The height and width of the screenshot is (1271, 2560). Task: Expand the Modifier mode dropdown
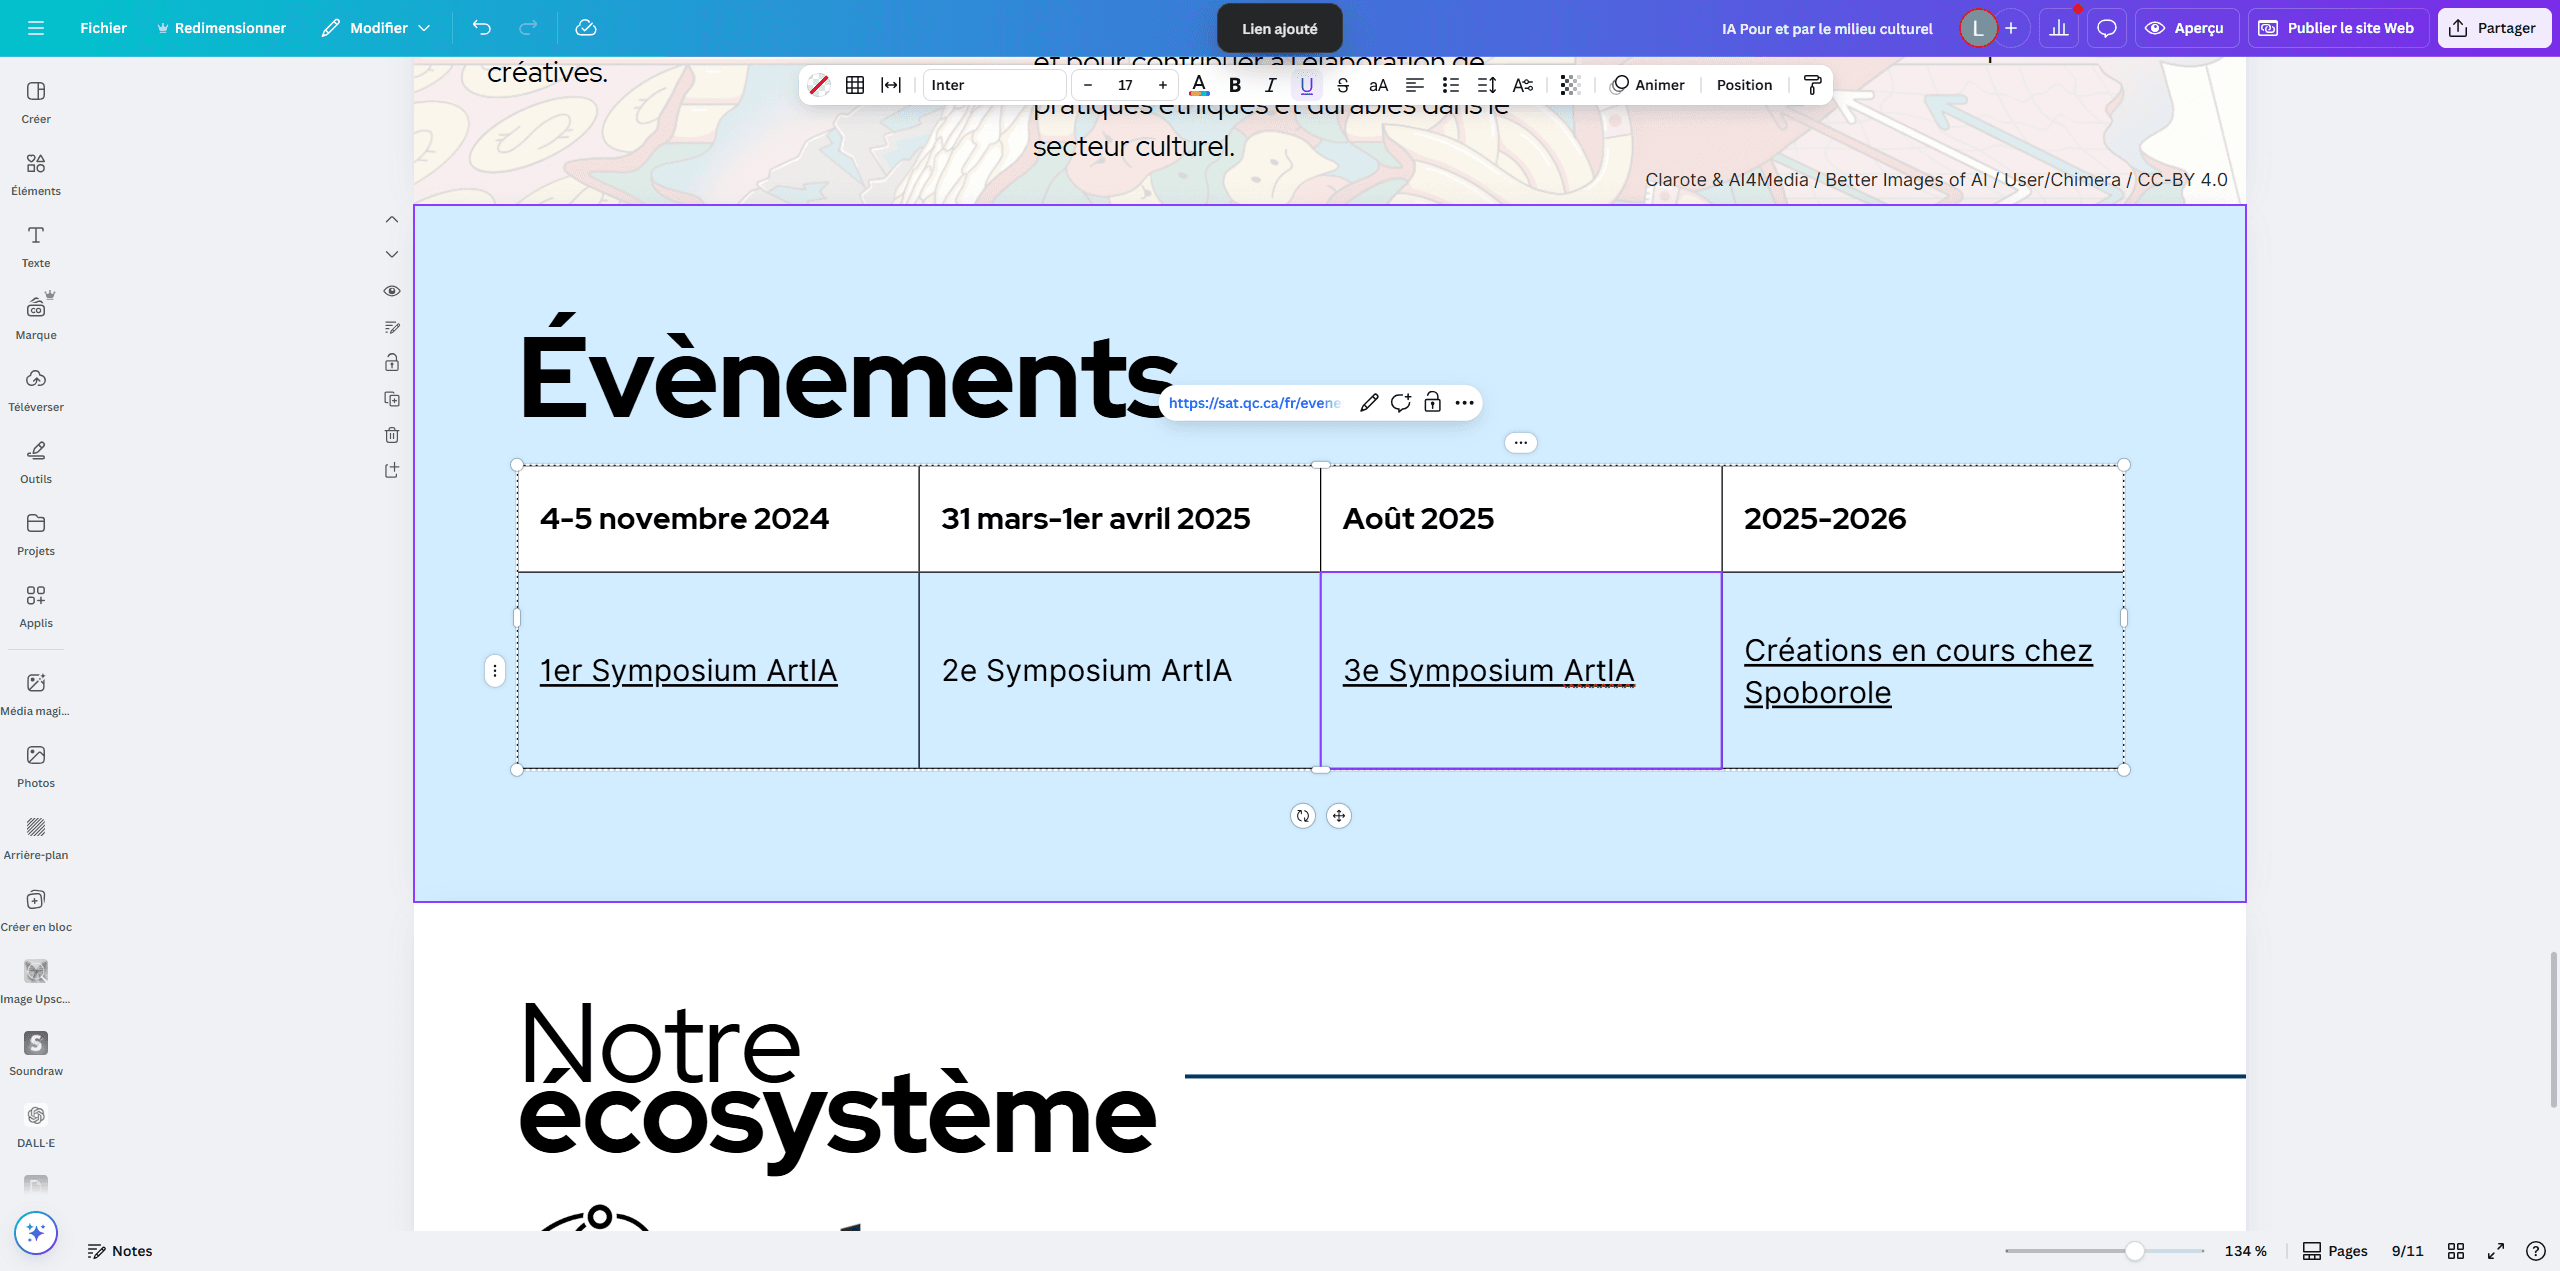coord(376,28)
